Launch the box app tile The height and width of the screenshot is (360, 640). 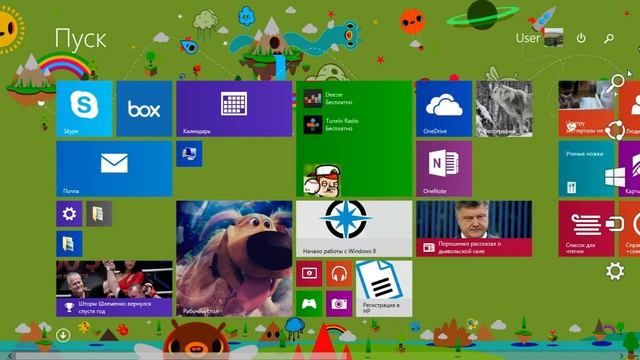pyautogui.click(x=144, y=109)
